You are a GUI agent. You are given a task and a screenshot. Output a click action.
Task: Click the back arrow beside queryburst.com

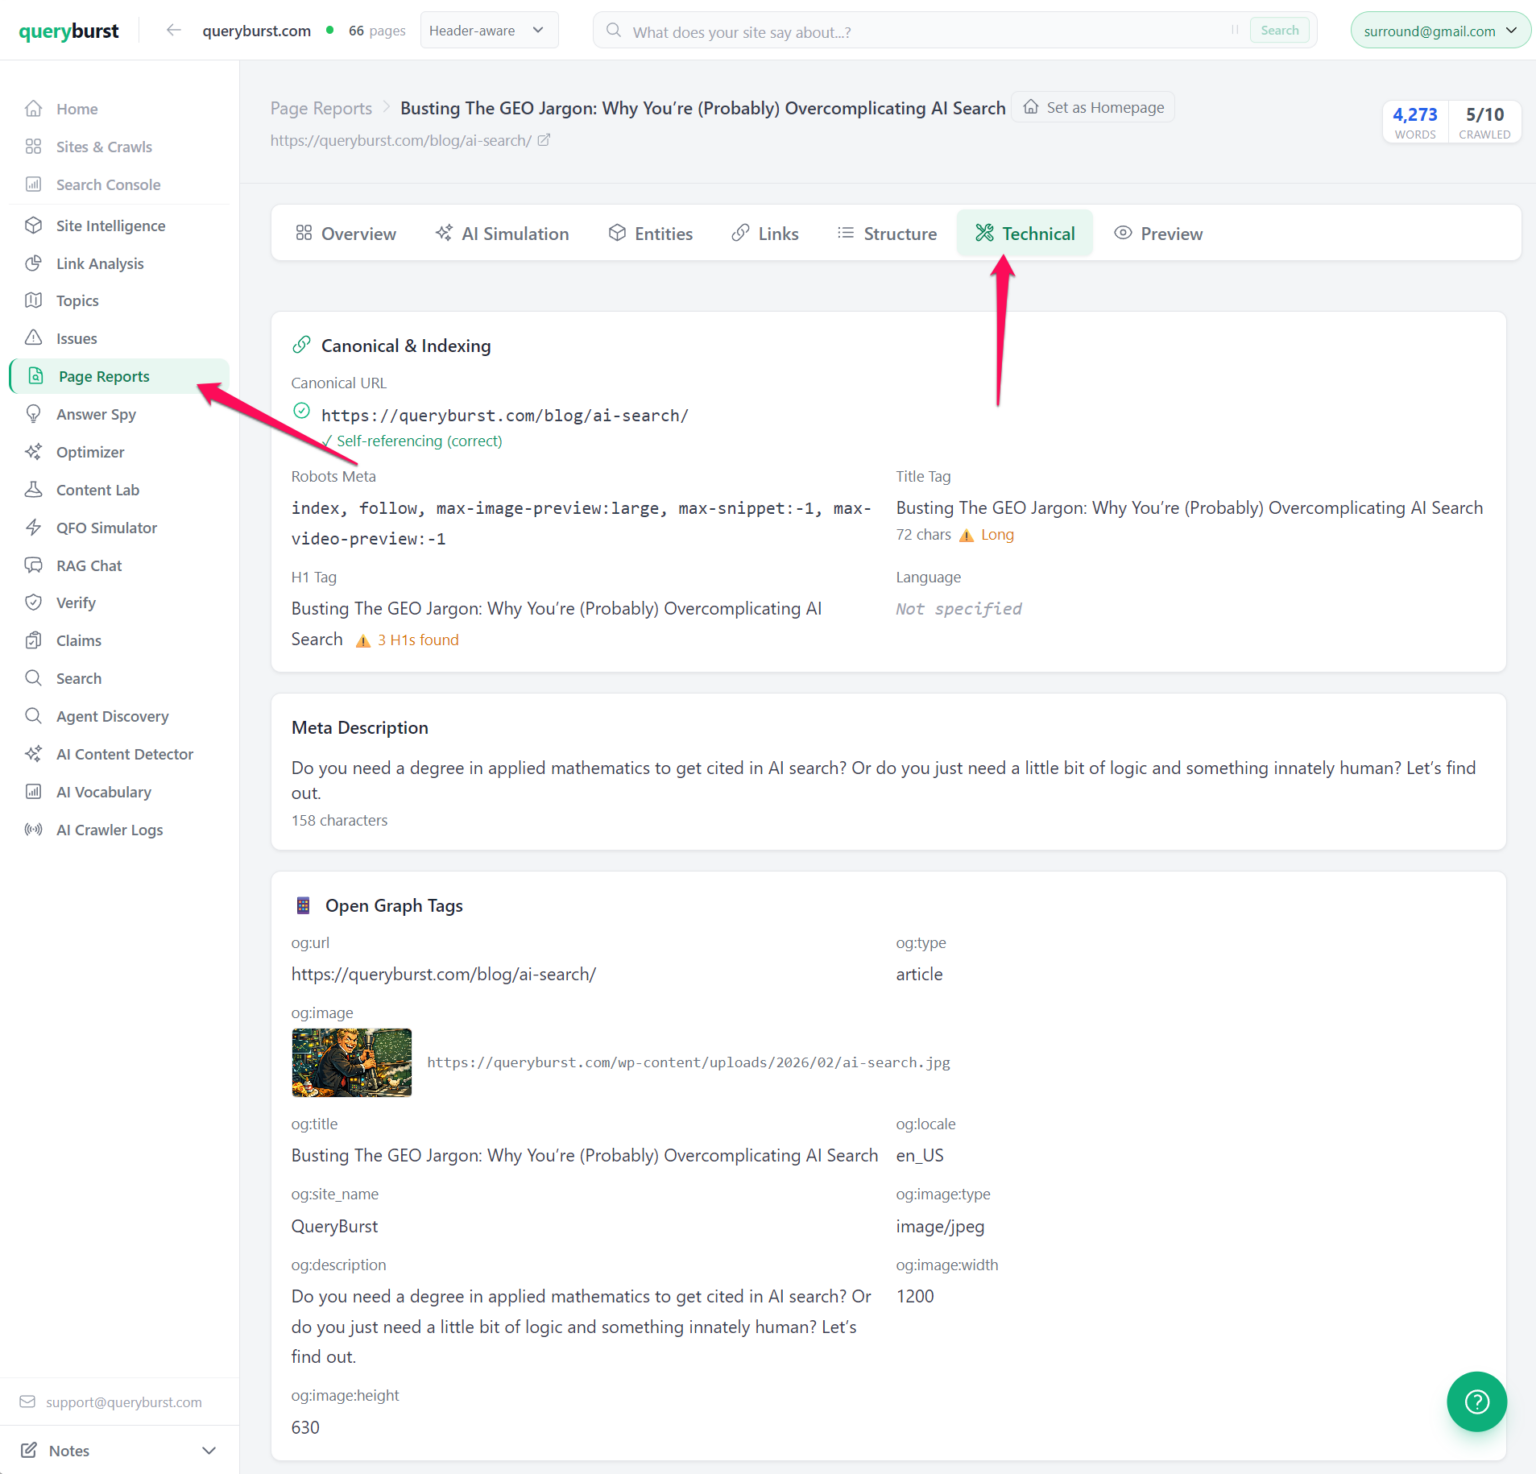174,30
